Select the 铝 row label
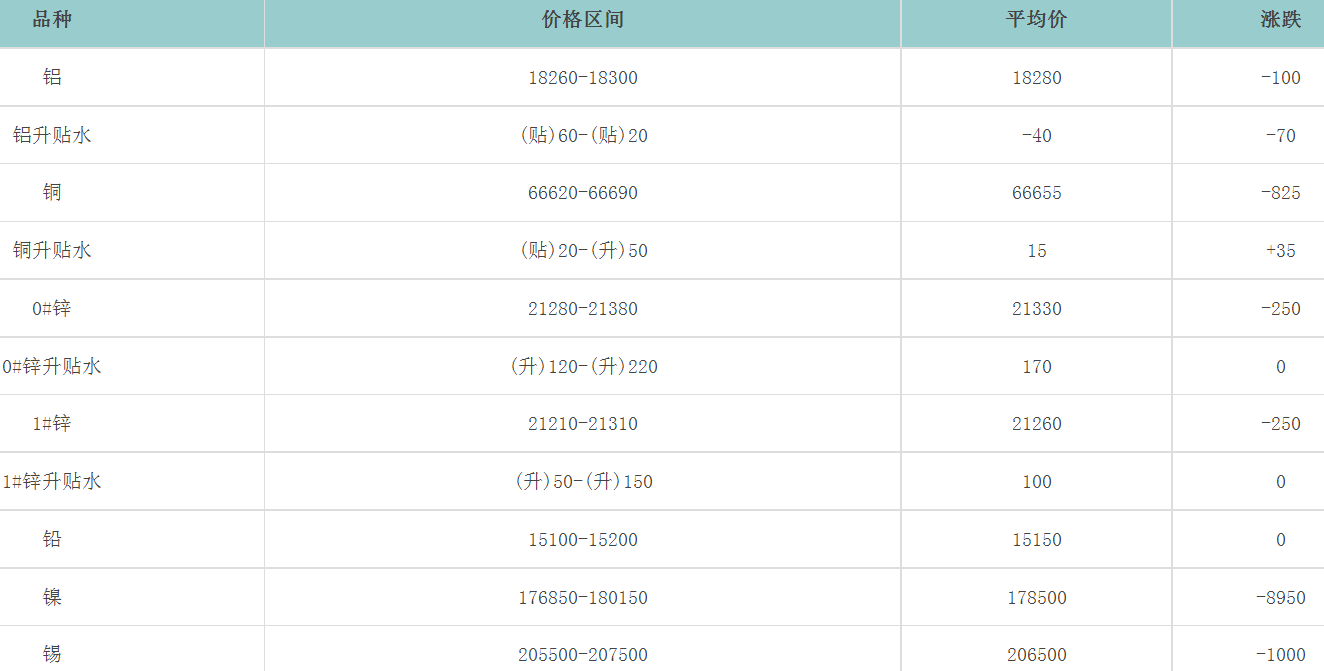 [52, 77]
